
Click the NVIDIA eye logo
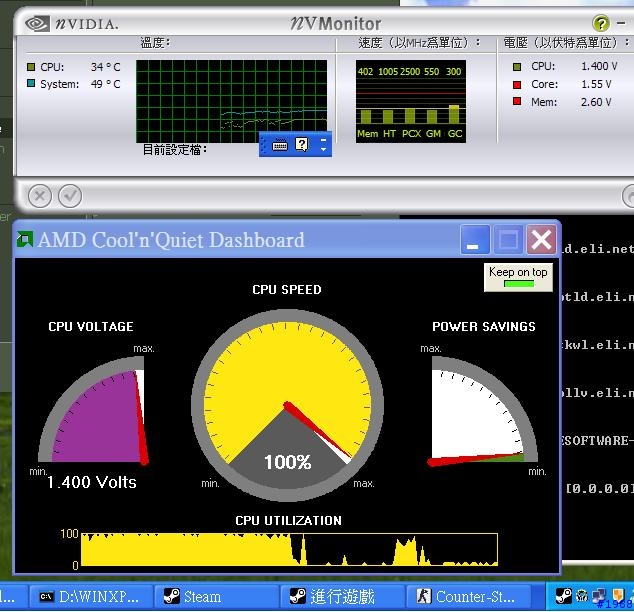click(x=37, y=23)
